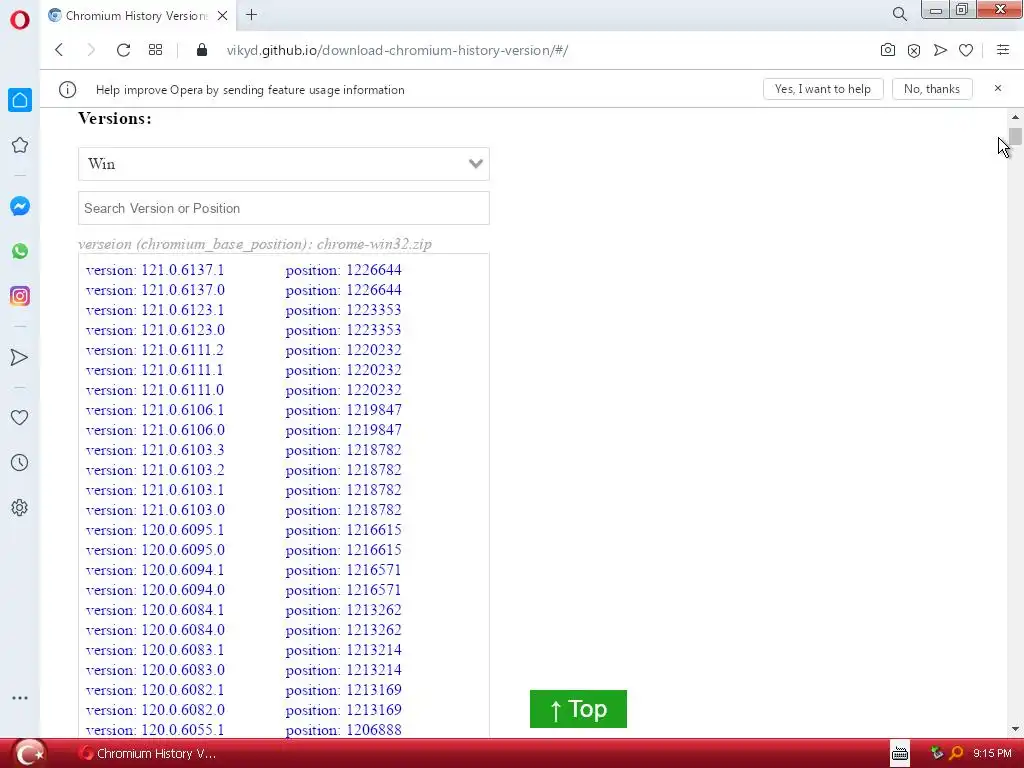Click the No, thanks button
This screenshot has width=1024, height=768.
[932, 89]
